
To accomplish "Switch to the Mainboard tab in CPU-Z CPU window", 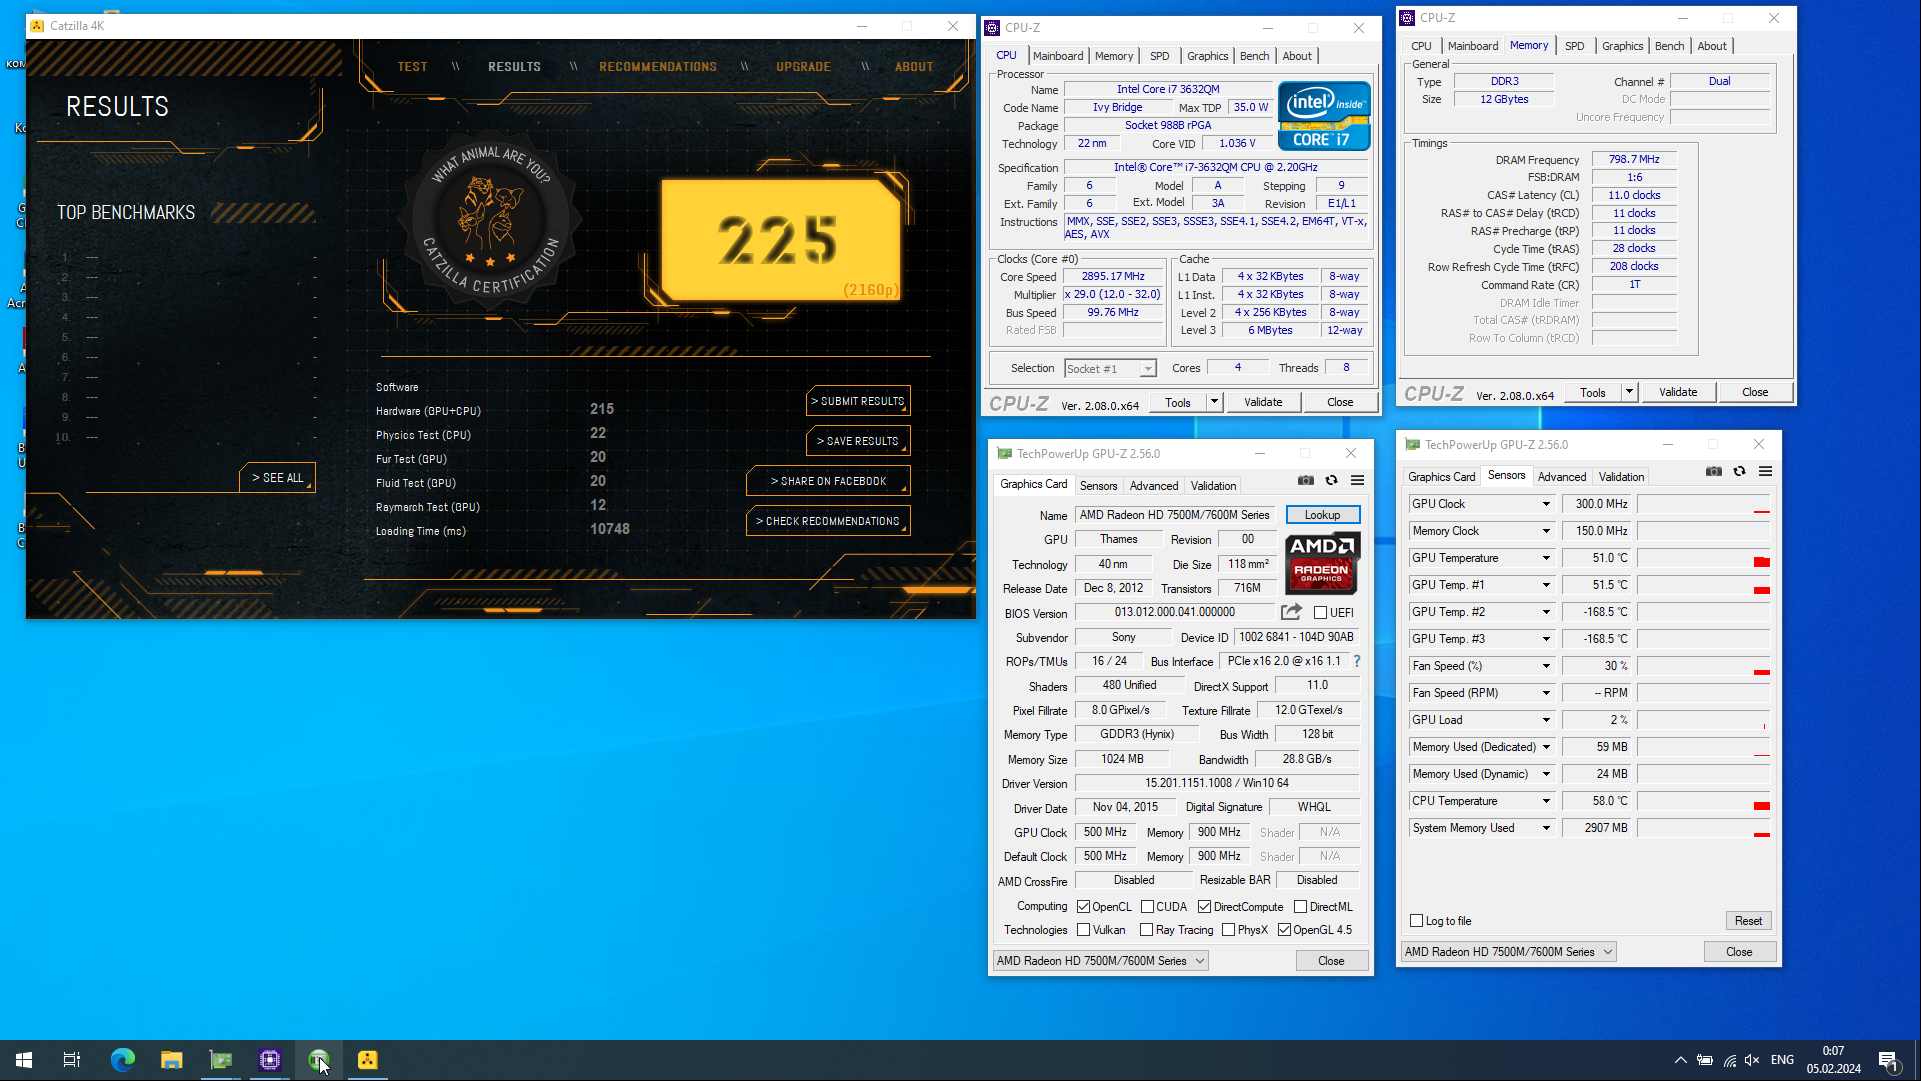I will [1058, 56].
